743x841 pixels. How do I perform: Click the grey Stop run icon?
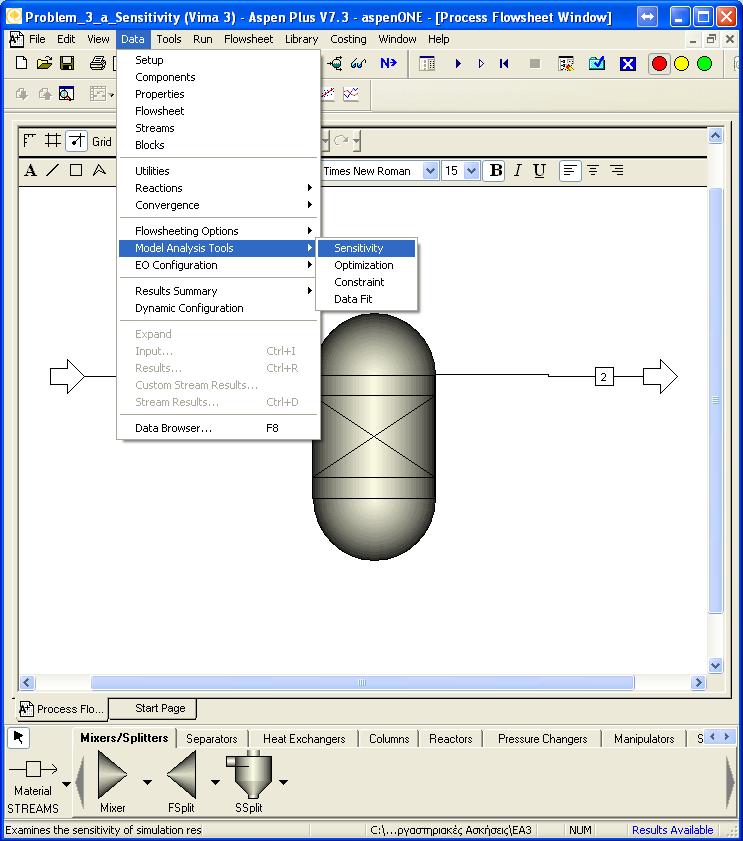pos(535,64)
